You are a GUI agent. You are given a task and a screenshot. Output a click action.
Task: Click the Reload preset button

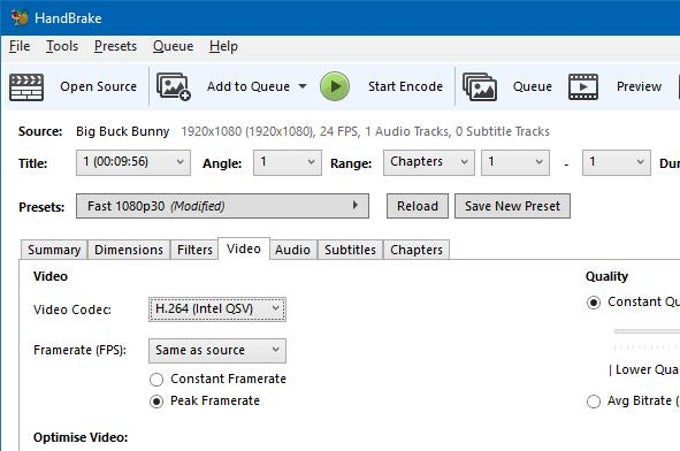[x=417, y=206]
